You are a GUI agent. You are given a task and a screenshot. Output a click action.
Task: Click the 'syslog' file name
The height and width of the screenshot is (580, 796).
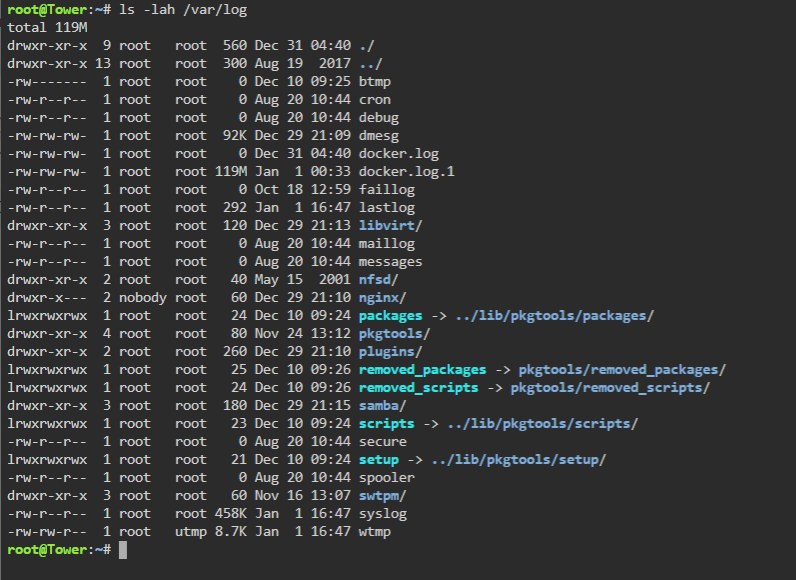coord(383,514)
